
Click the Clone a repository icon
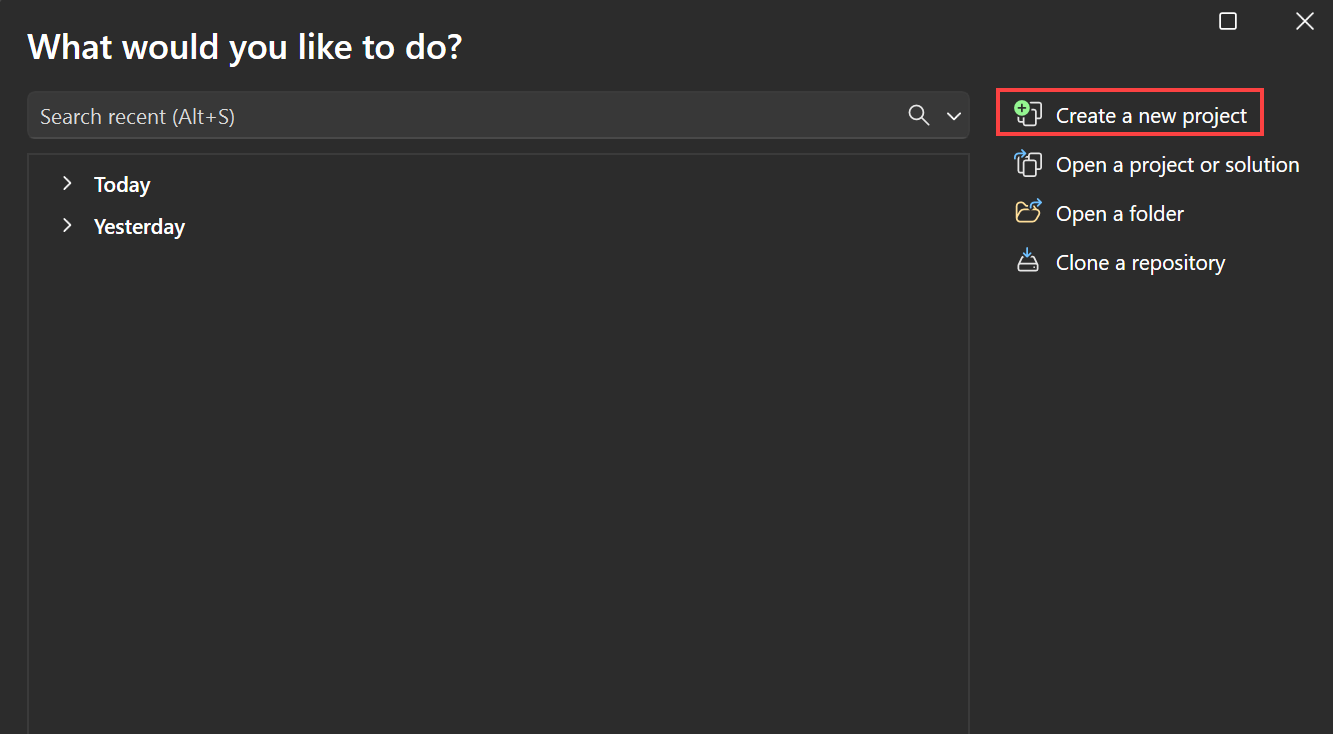tap(1028, 261)
